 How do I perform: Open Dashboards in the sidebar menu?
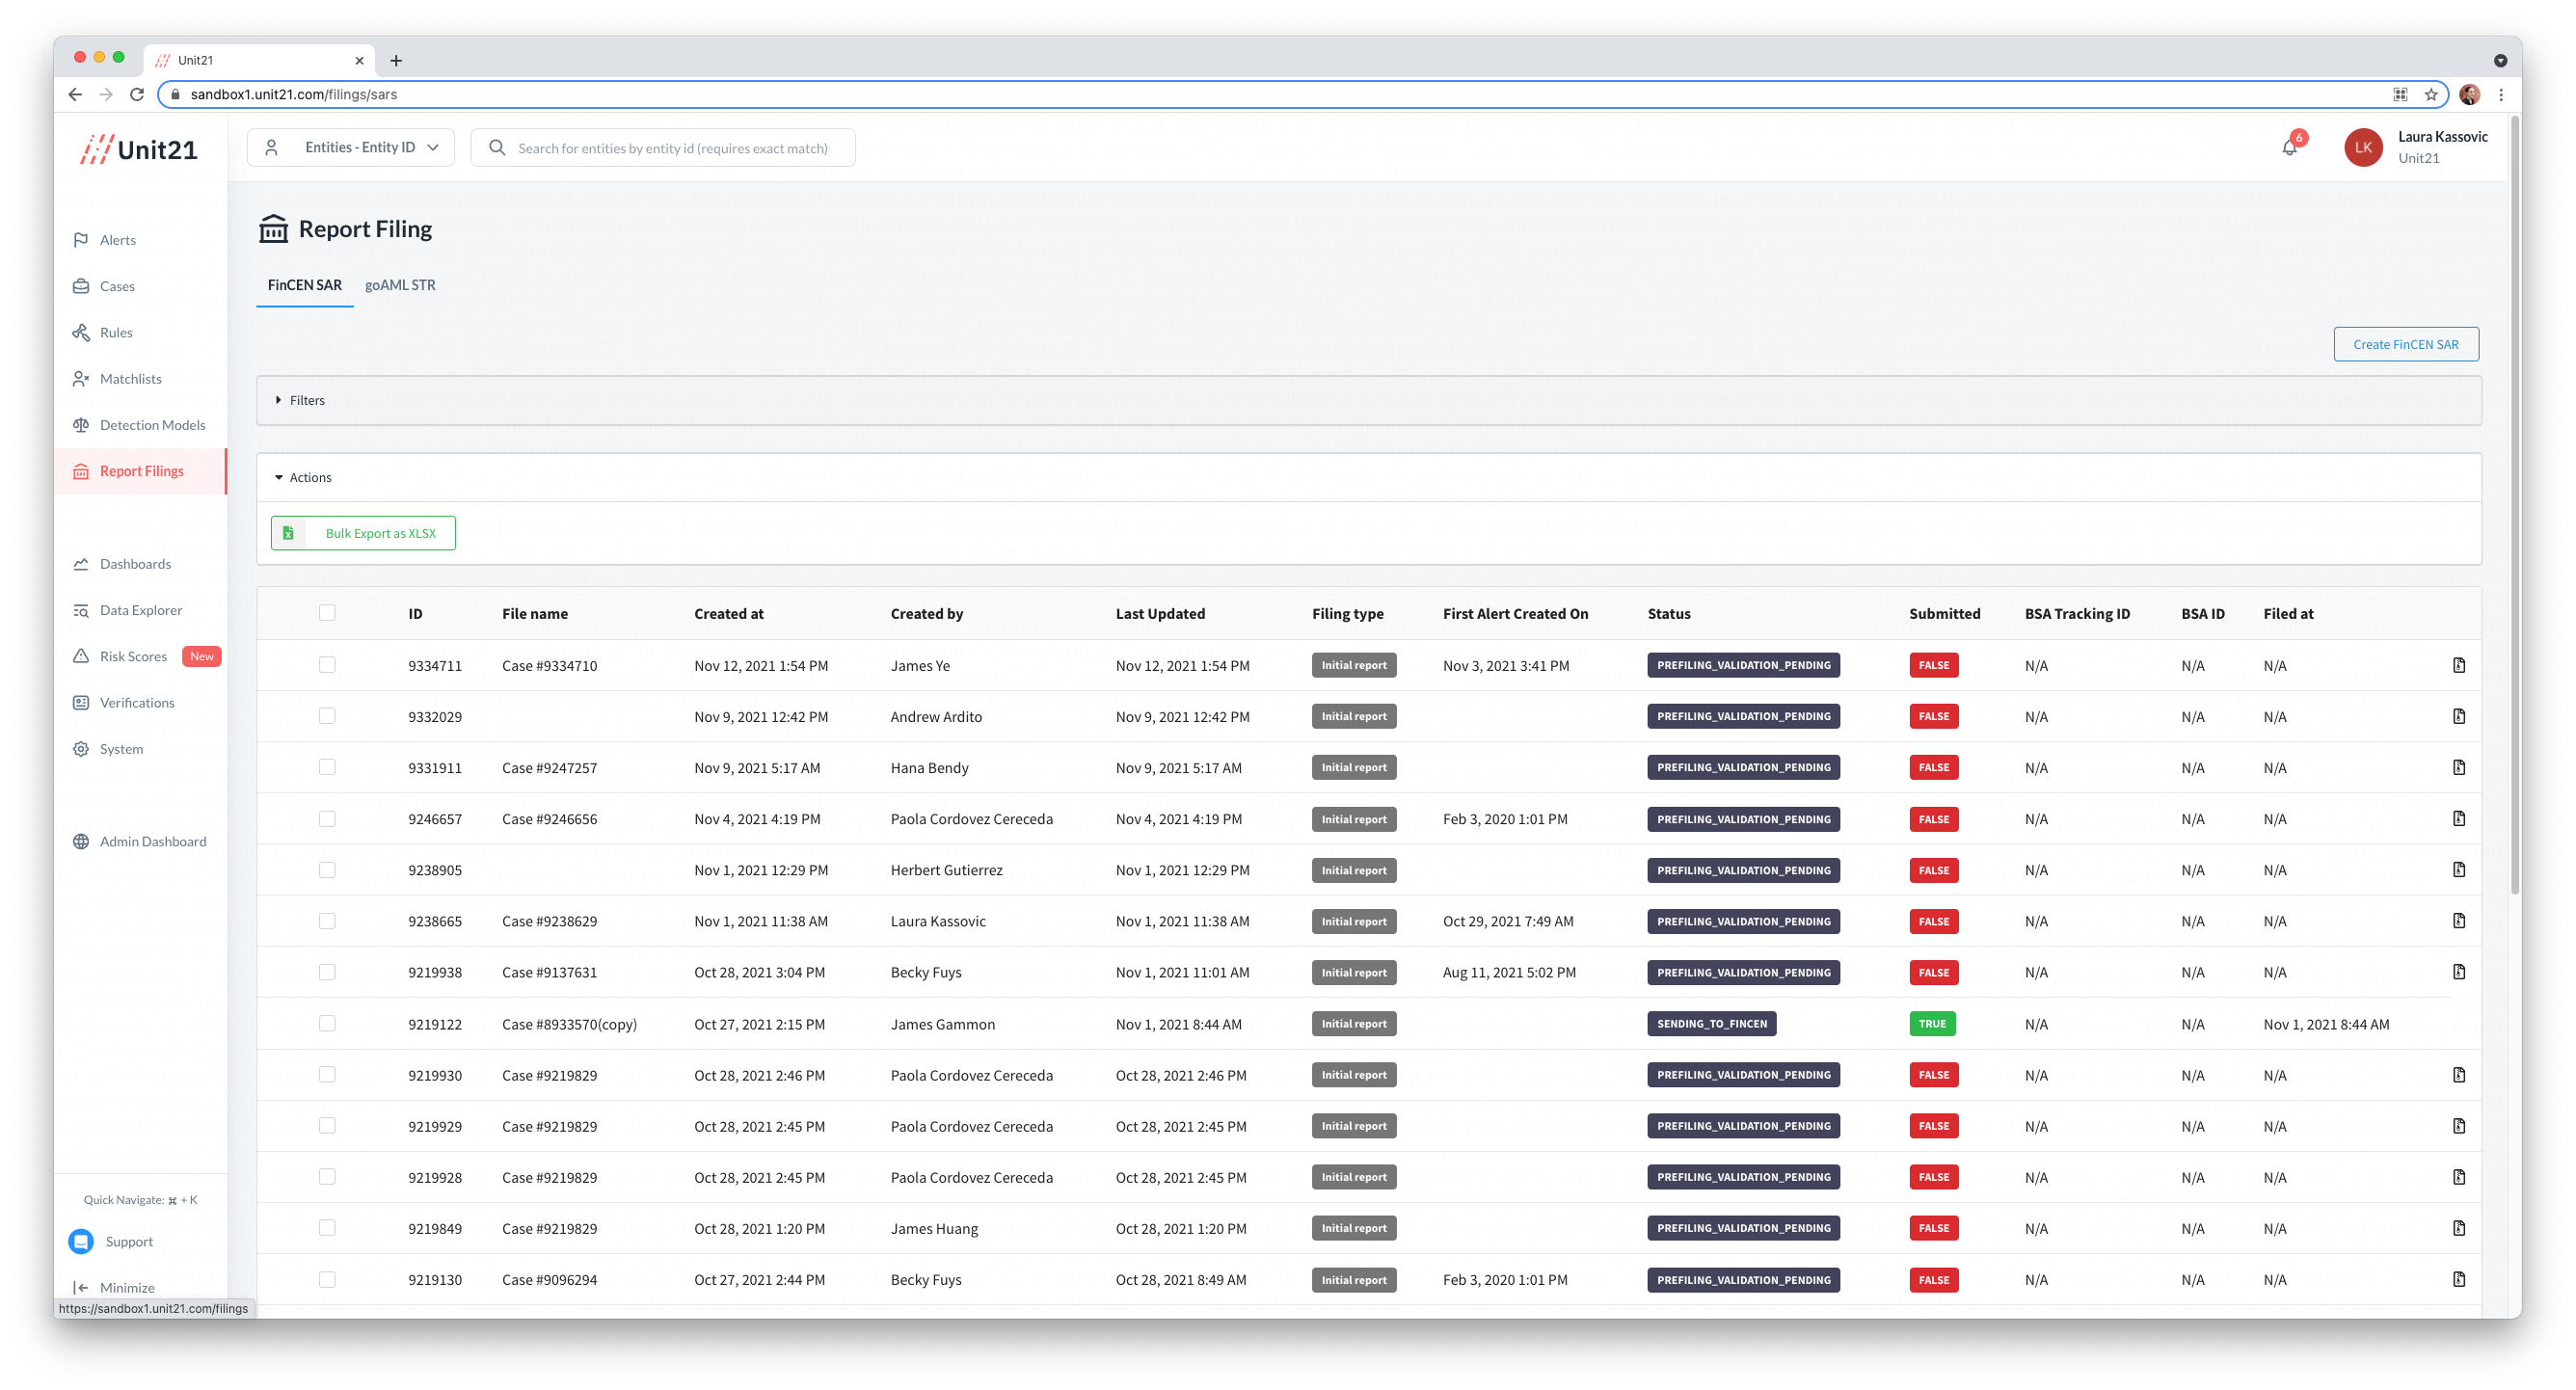[135, 564]
